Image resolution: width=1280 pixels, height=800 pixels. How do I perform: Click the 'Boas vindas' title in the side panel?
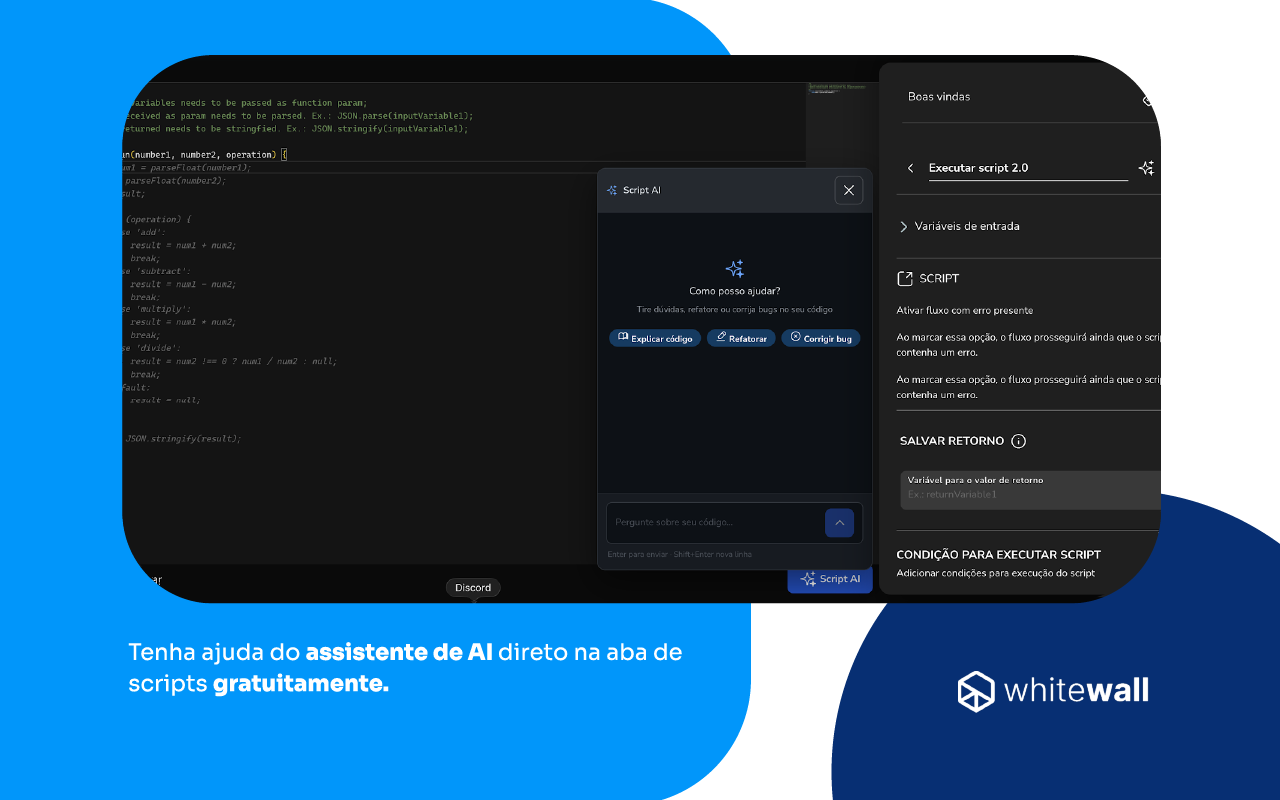pyautogui.click(x=939, y=97)
